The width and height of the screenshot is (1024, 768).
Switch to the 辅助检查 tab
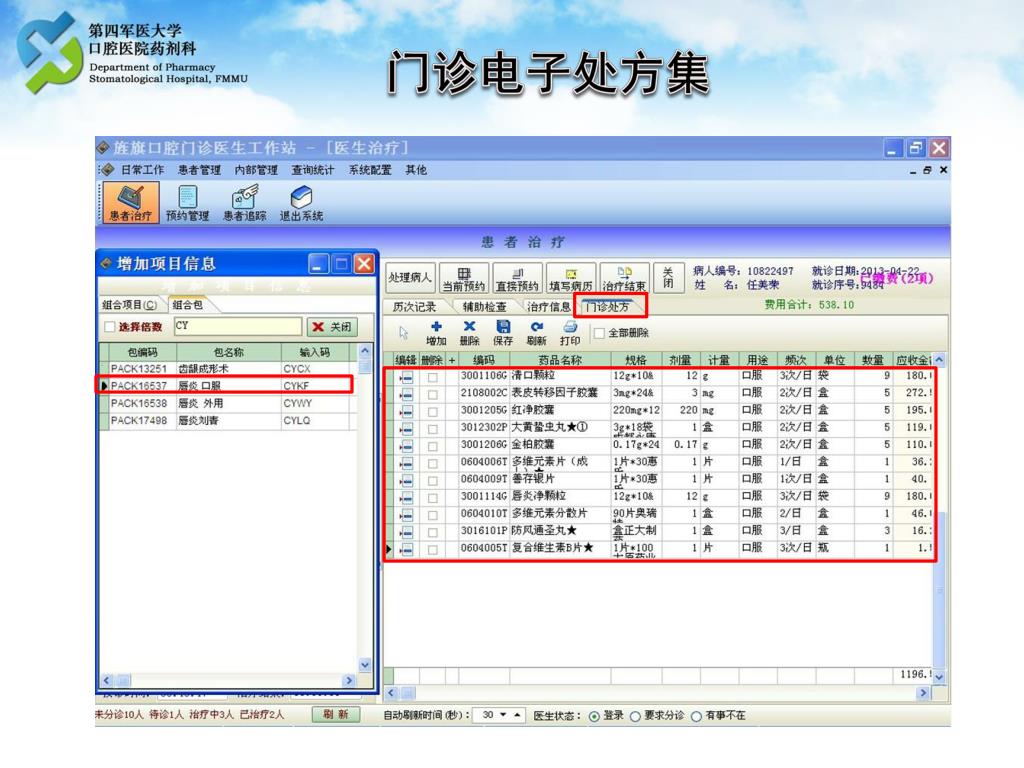(x=484, y=306)
